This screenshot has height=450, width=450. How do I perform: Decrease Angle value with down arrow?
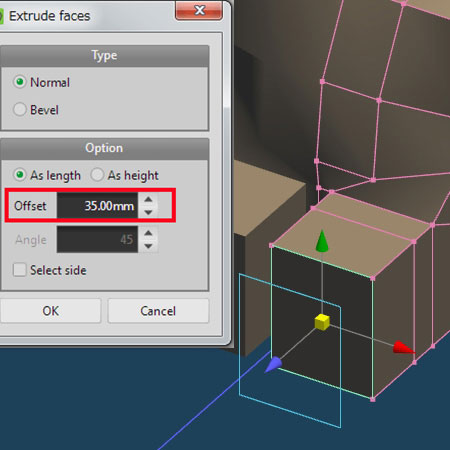click(148, 246)
